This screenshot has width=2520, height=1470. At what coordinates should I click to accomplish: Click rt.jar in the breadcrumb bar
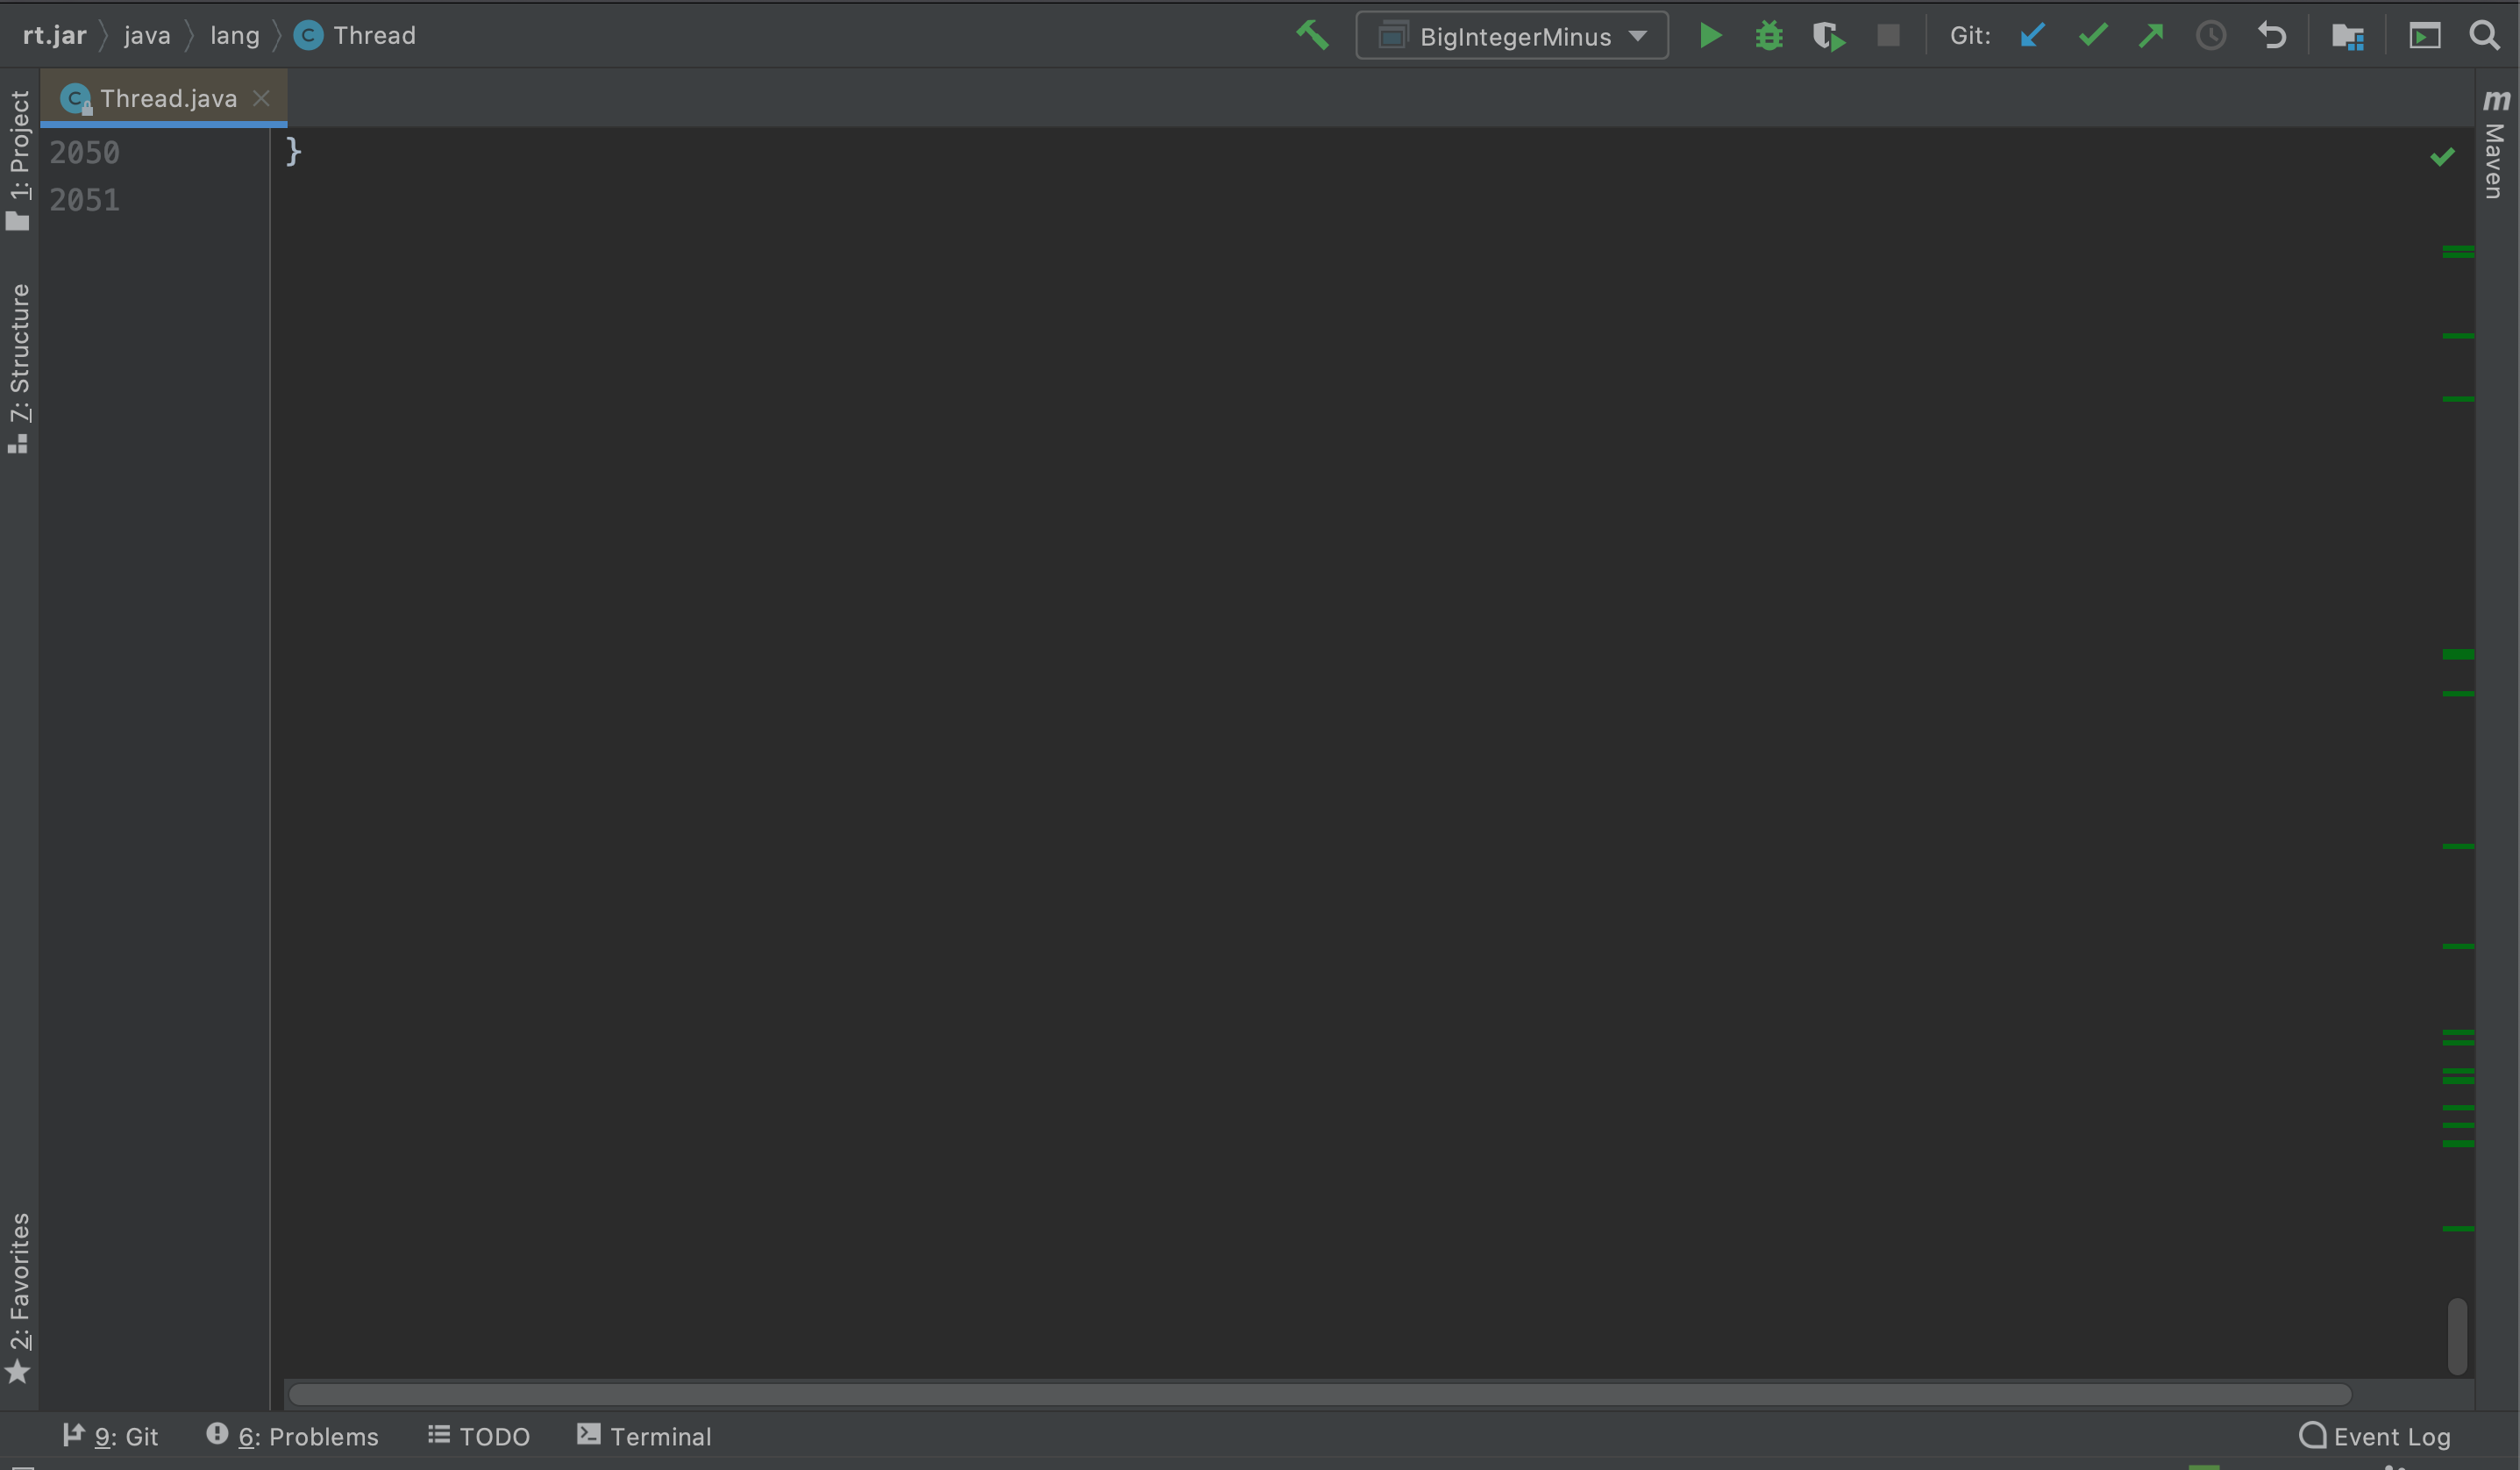pos(54,35)
